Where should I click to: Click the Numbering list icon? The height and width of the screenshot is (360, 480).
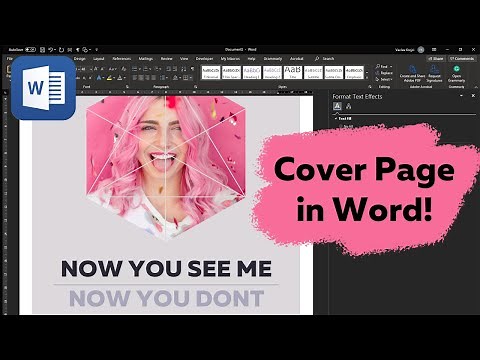click(146, 69)
